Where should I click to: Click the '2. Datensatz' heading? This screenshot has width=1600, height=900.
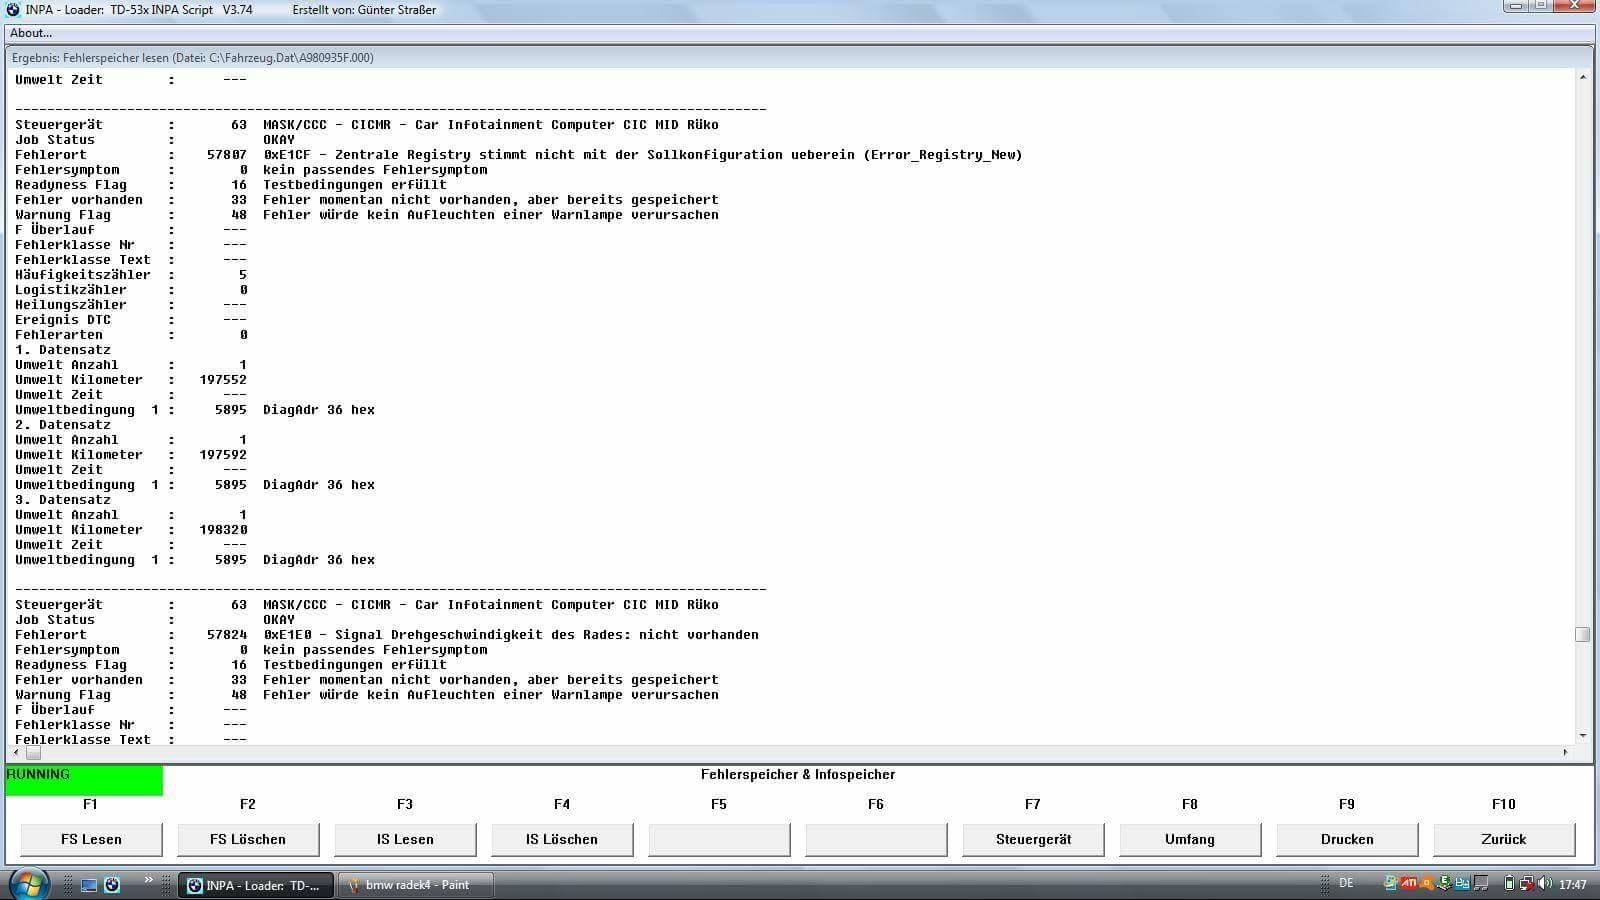(x=63, y=425)
